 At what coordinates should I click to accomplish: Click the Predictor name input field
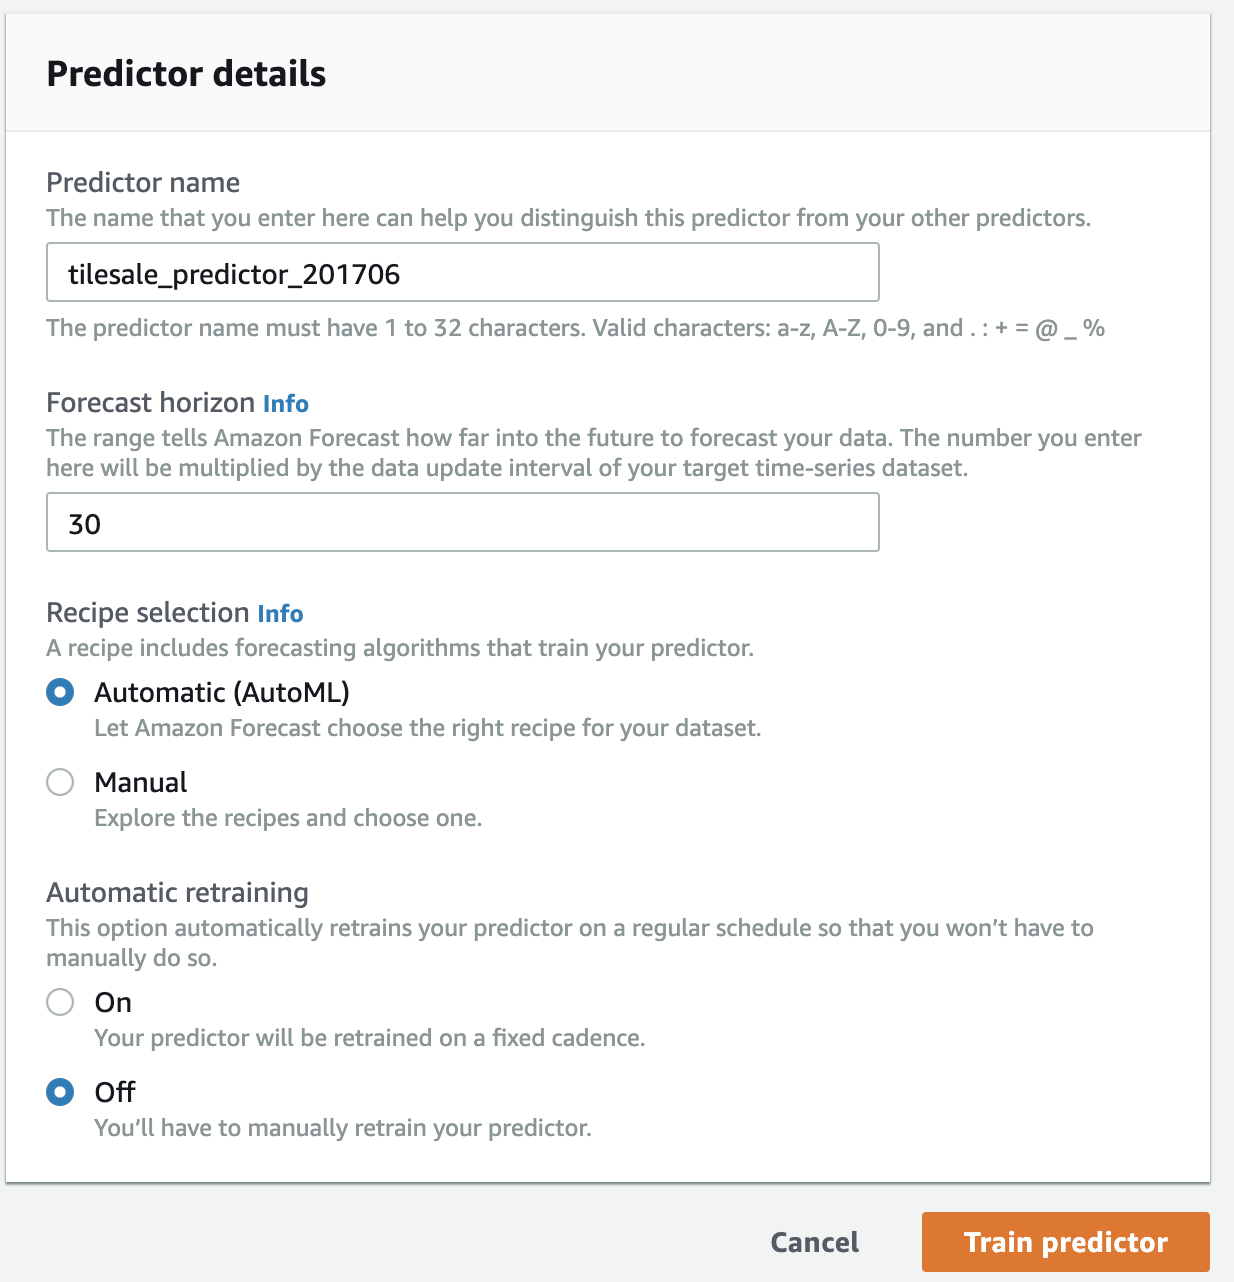[x=462, y=272]
